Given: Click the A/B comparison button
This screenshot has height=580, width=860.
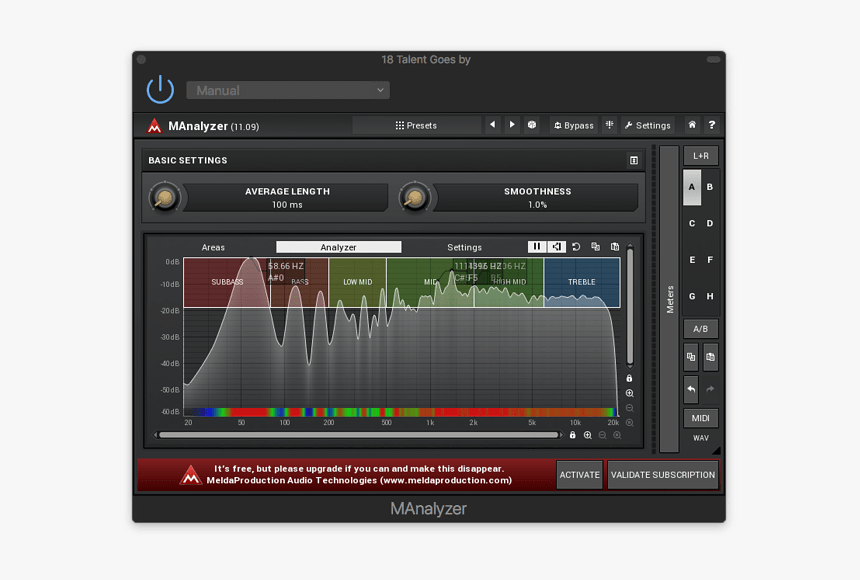Looking at the screenshot, I should (700, 329).
